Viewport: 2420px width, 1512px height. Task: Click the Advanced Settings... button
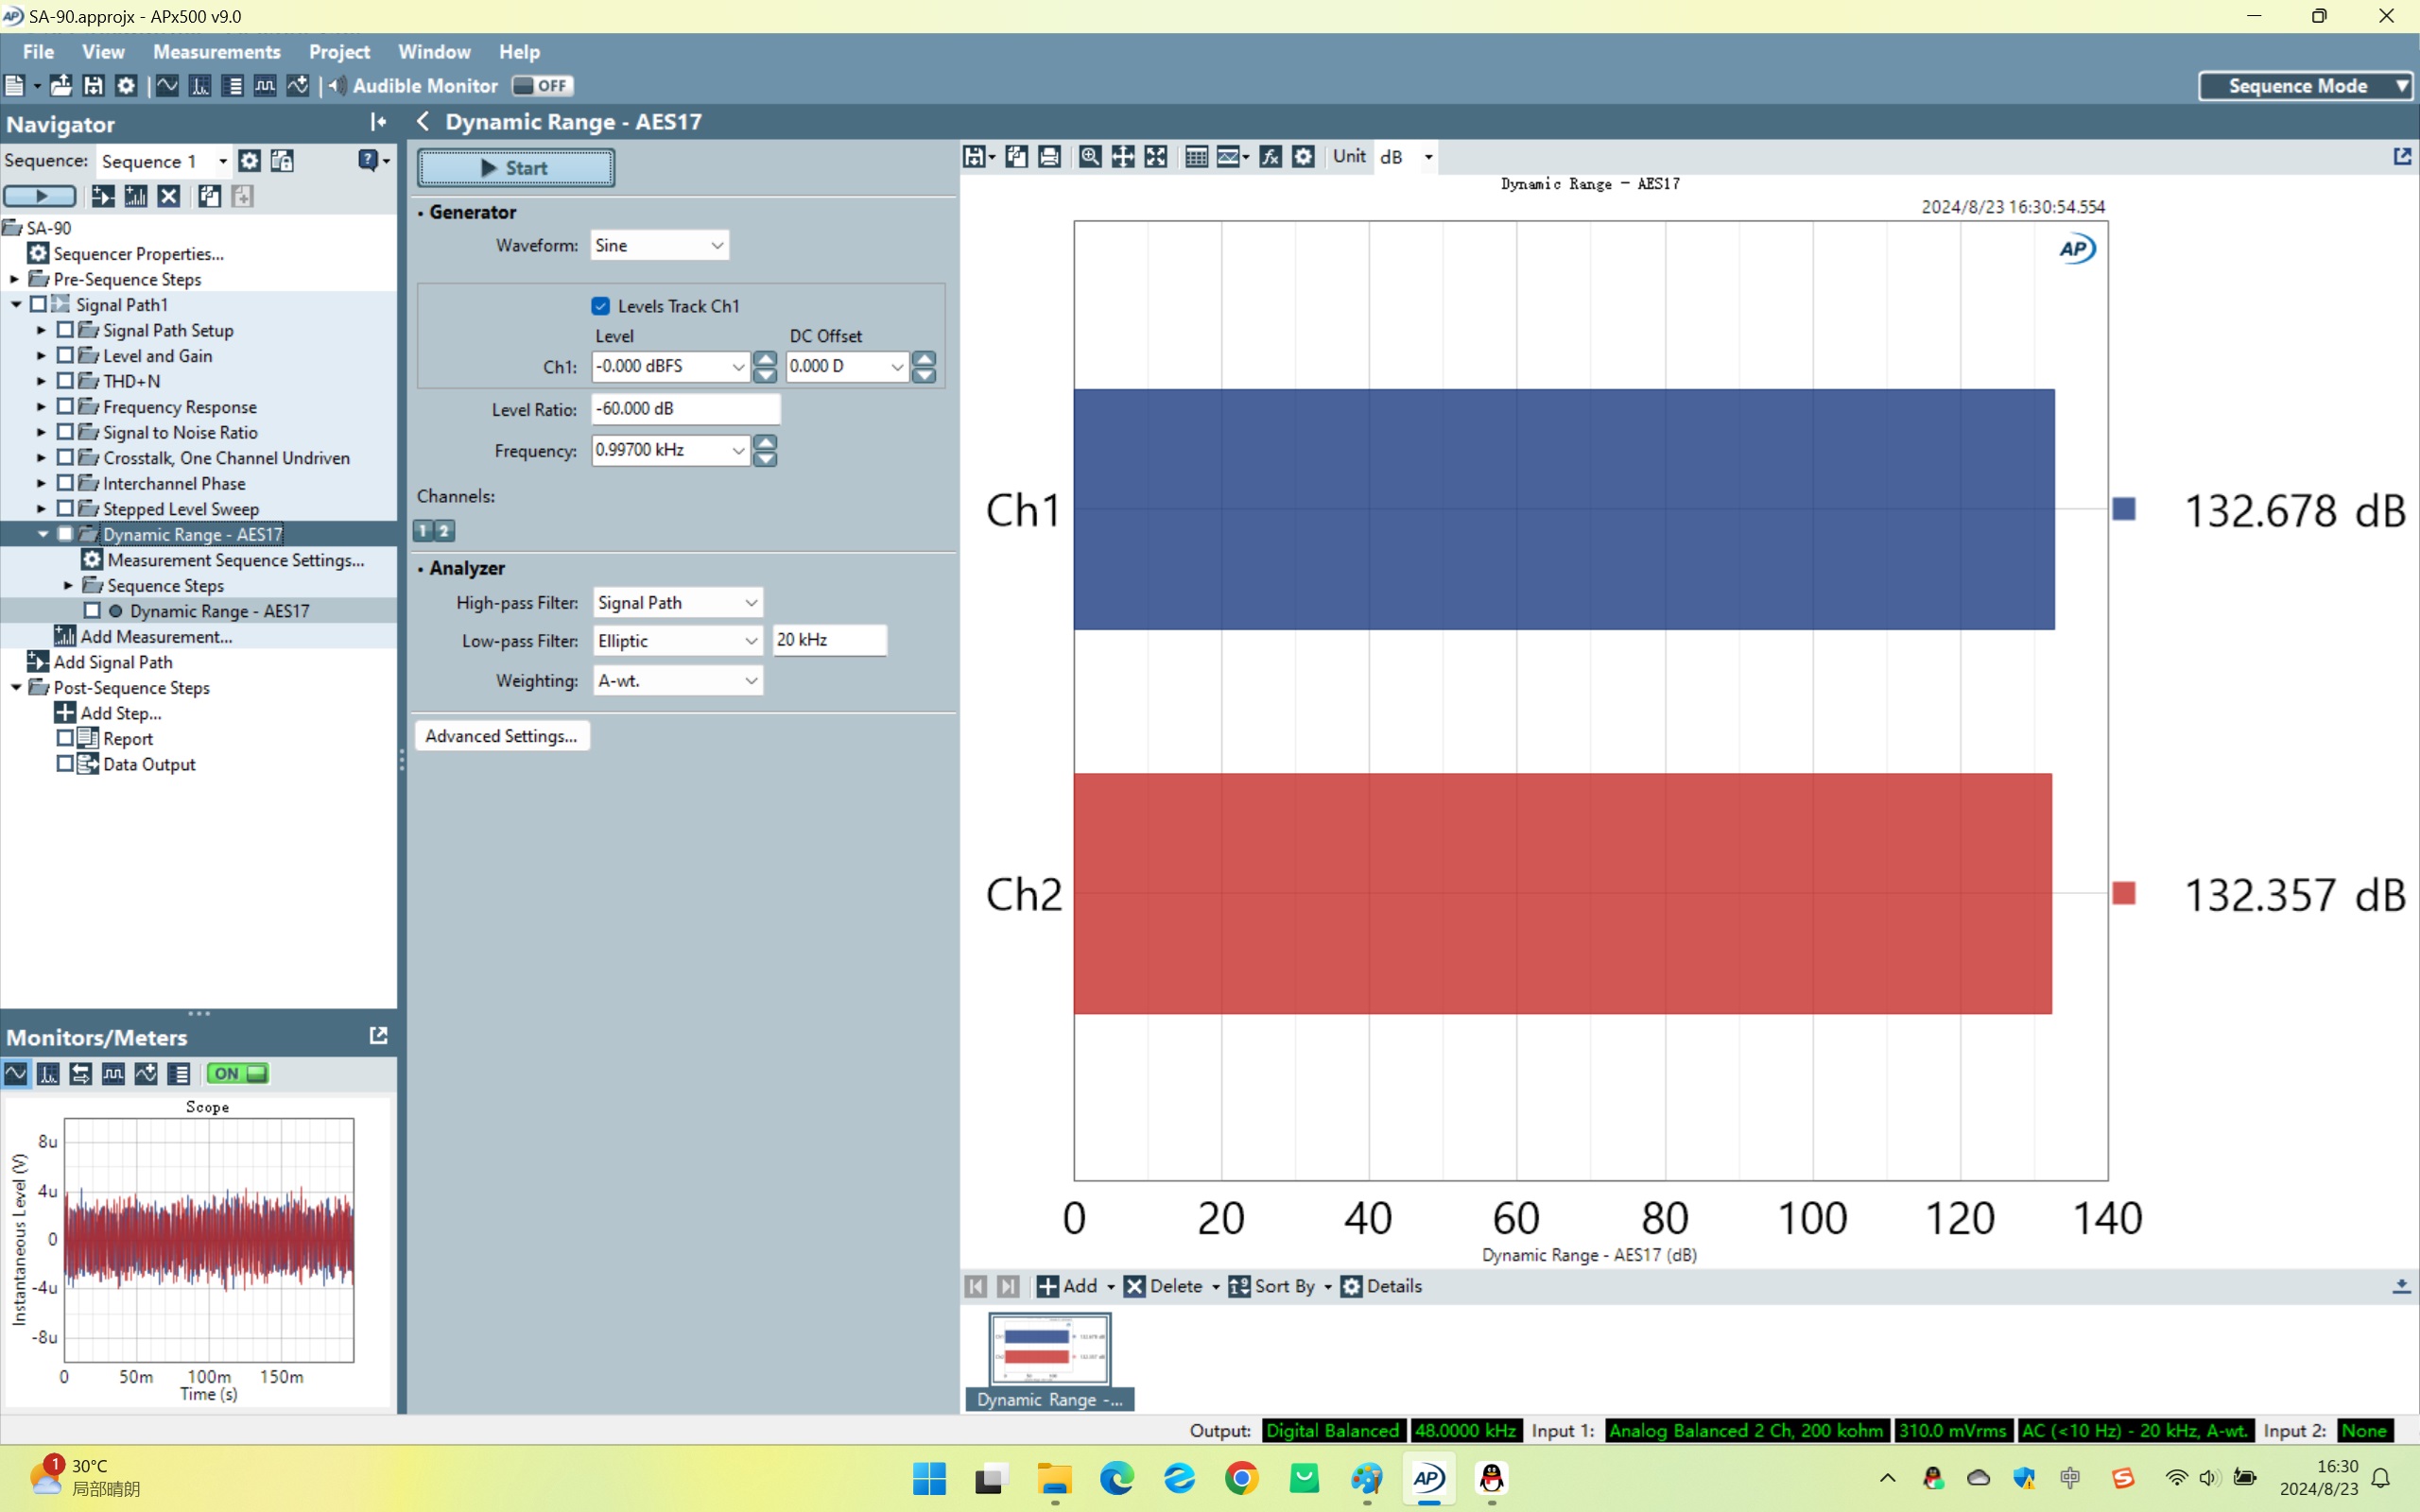[501, 736]
